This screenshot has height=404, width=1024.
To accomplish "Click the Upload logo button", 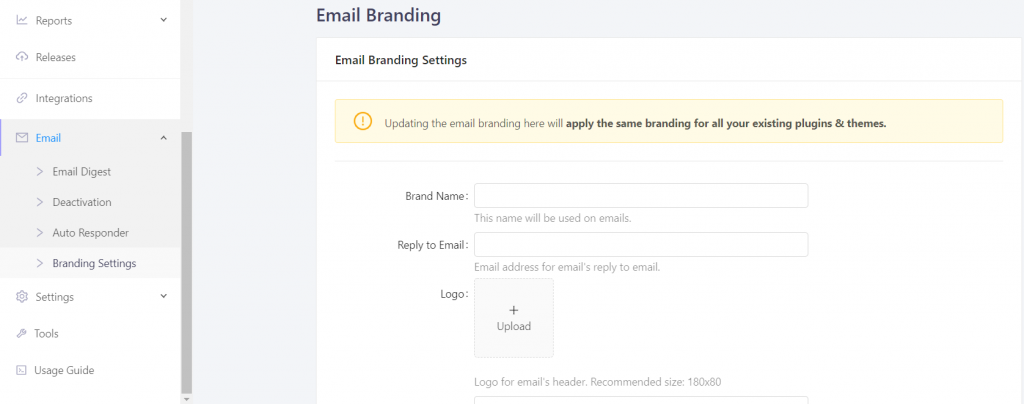I will click(x=514, y=318).
